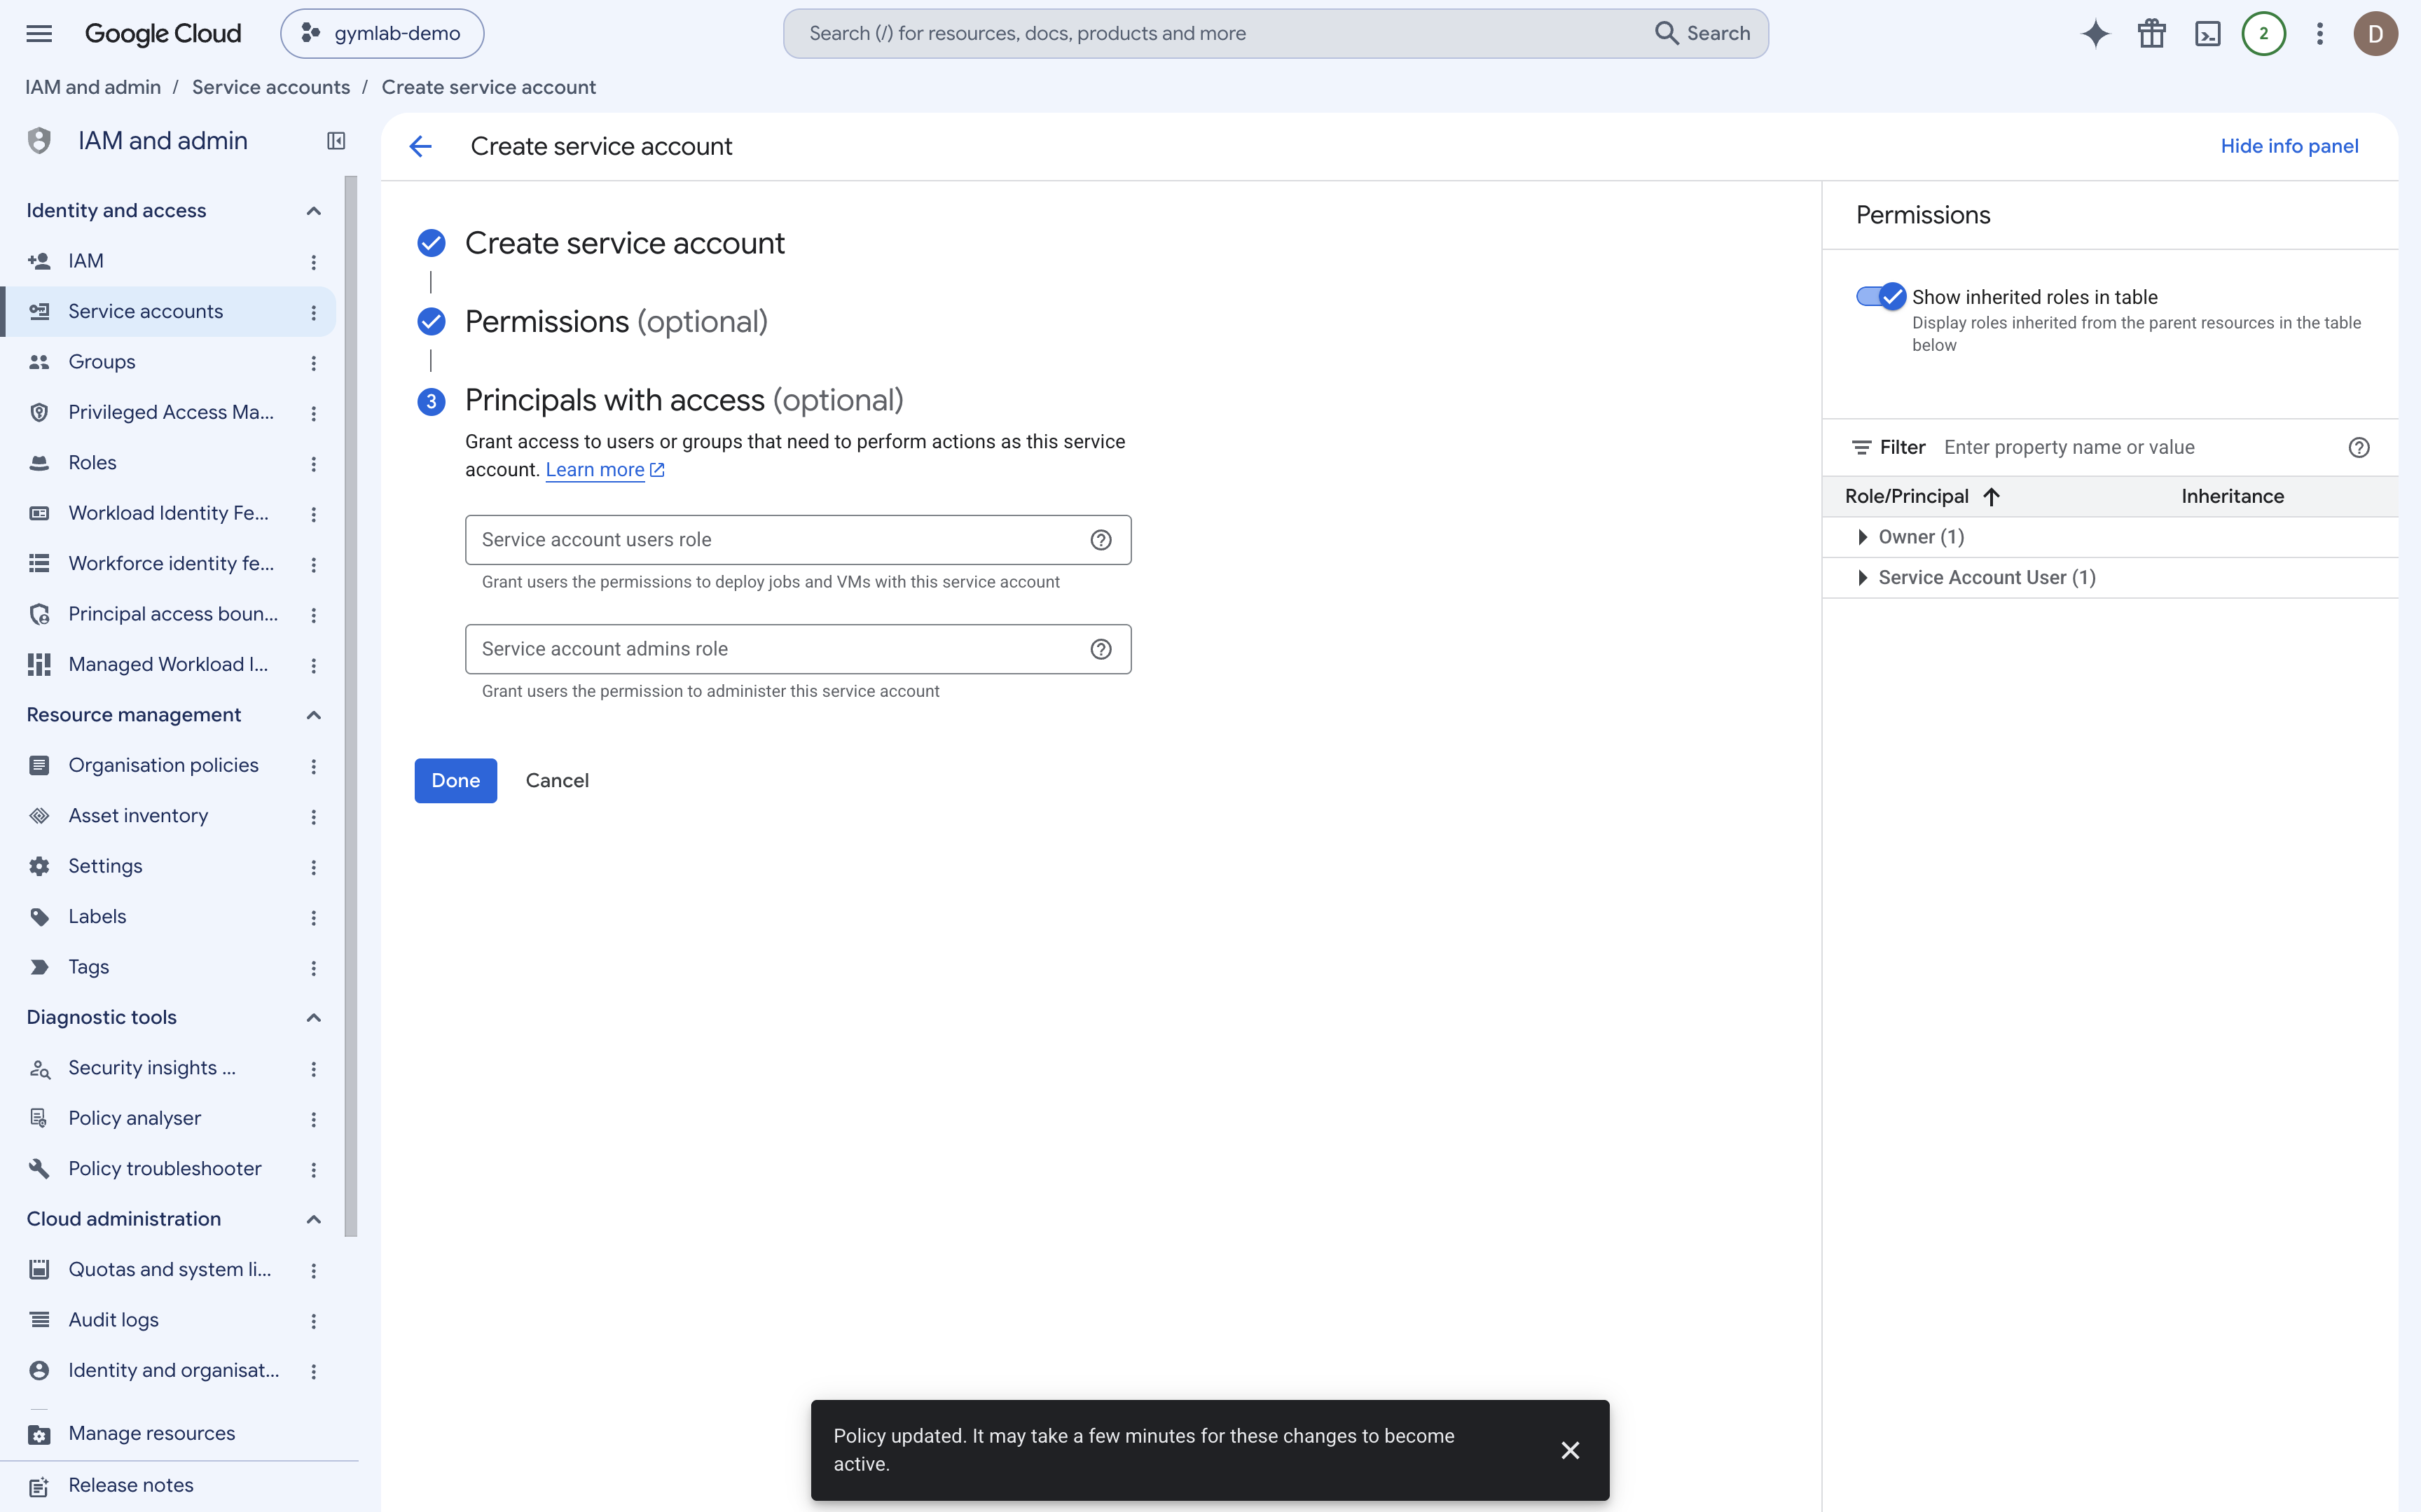Open more options for Audit logs item
The width and height of the screenshot is (2421, 1512).
coord(314,1320)
